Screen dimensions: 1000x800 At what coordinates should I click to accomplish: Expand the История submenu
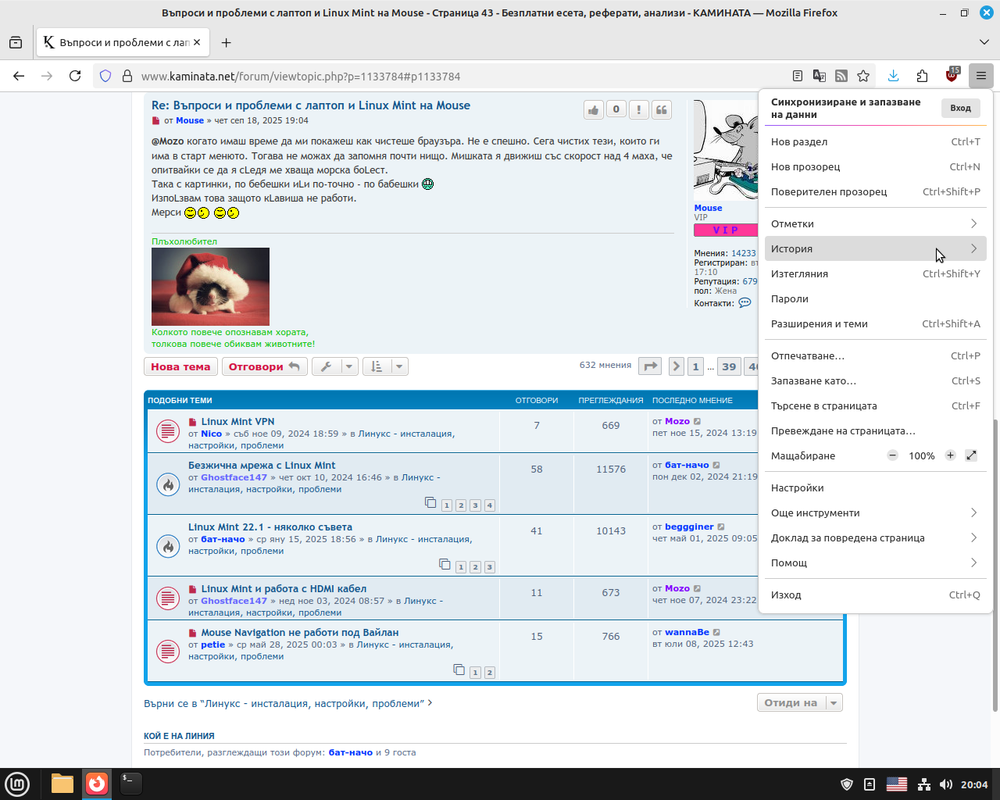pyautogui.click(x=875, y=248)
